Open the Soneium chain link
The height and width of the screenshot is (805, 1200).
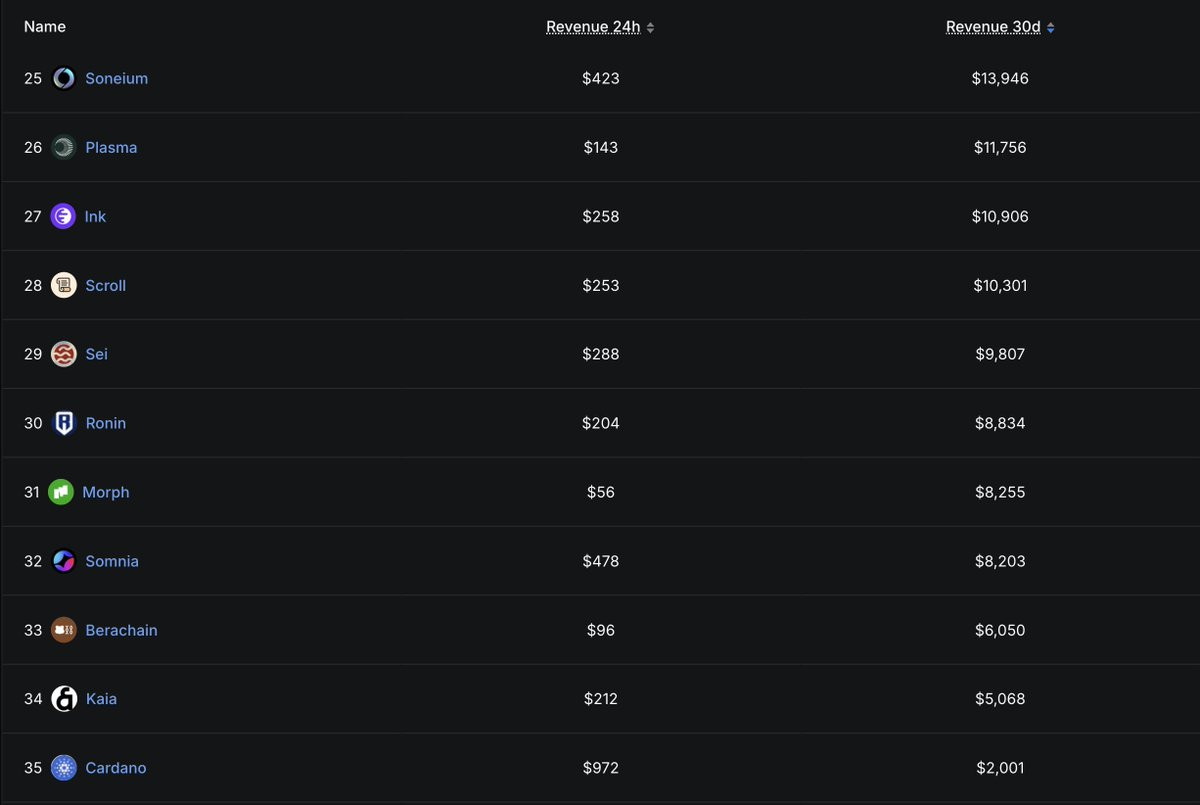coord(116,78)
